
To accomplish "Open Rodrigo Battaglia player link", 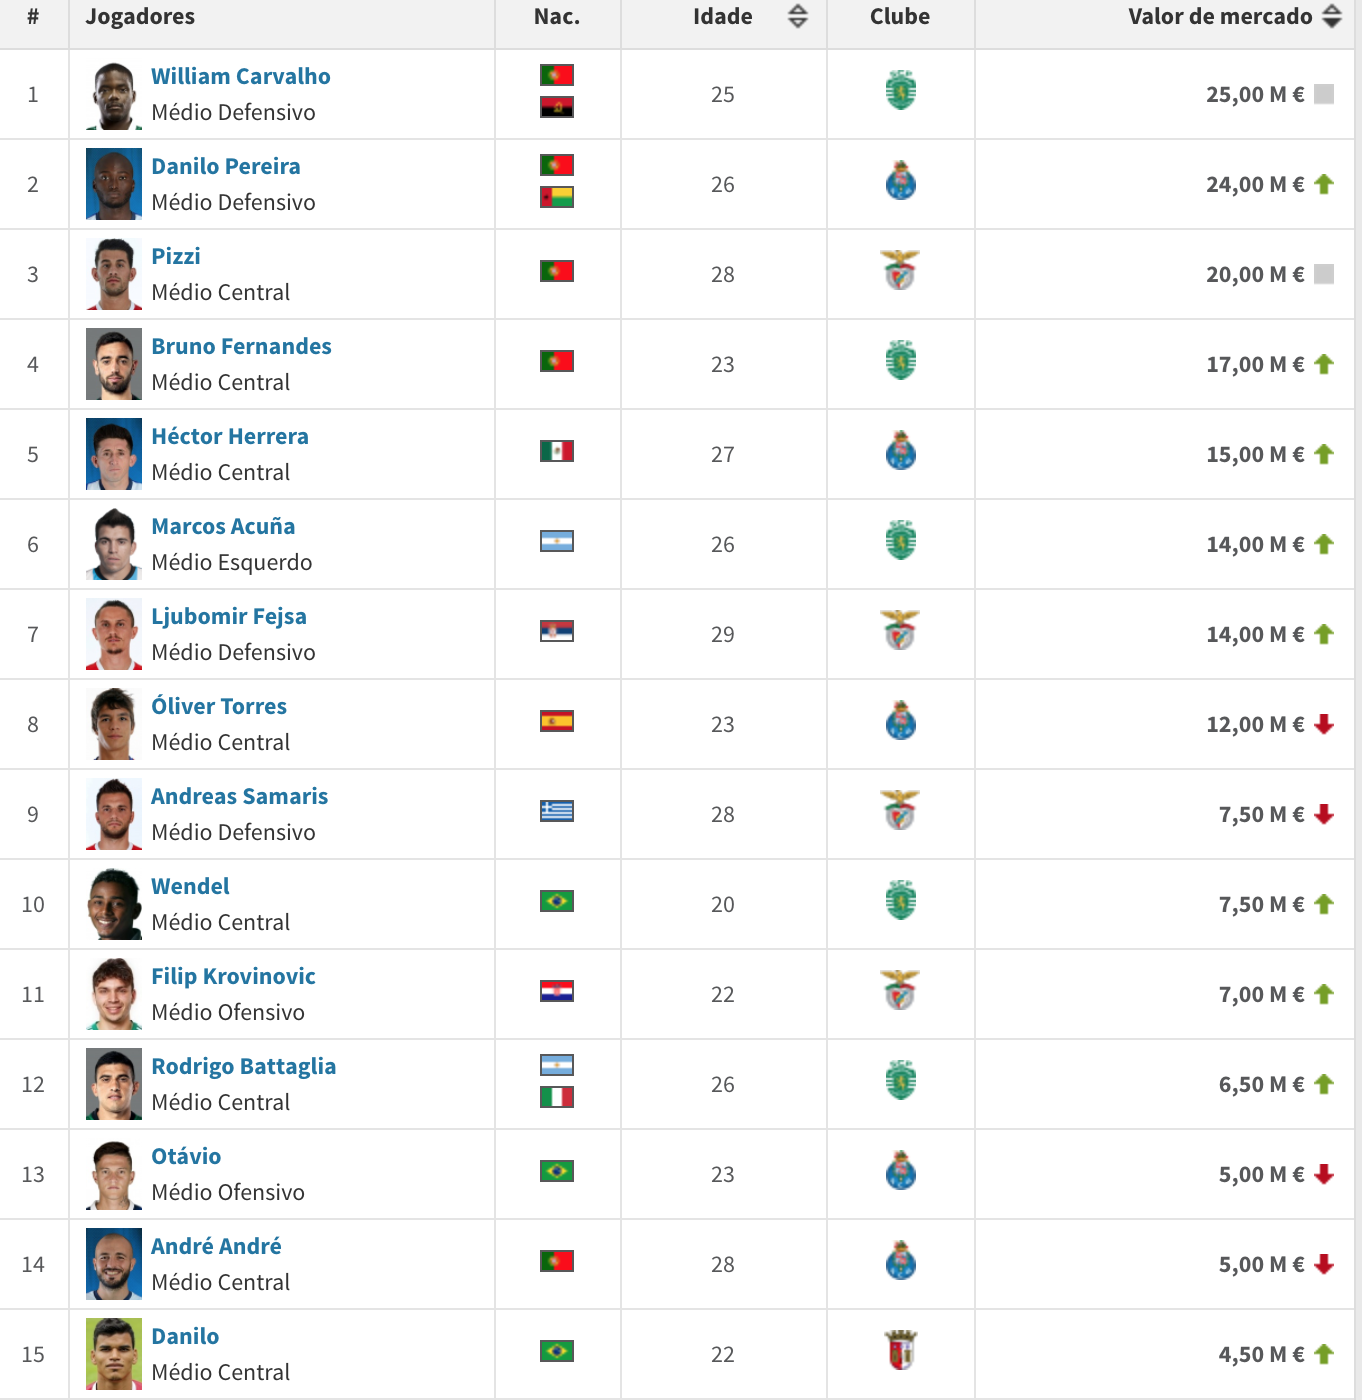I will (x=243, y=1066).
